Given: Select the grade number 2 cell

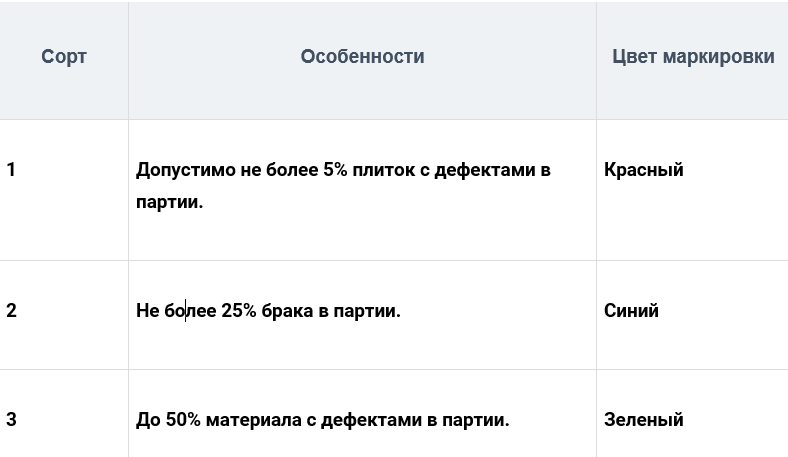Looking at the screenshot, I should [11, 311].
